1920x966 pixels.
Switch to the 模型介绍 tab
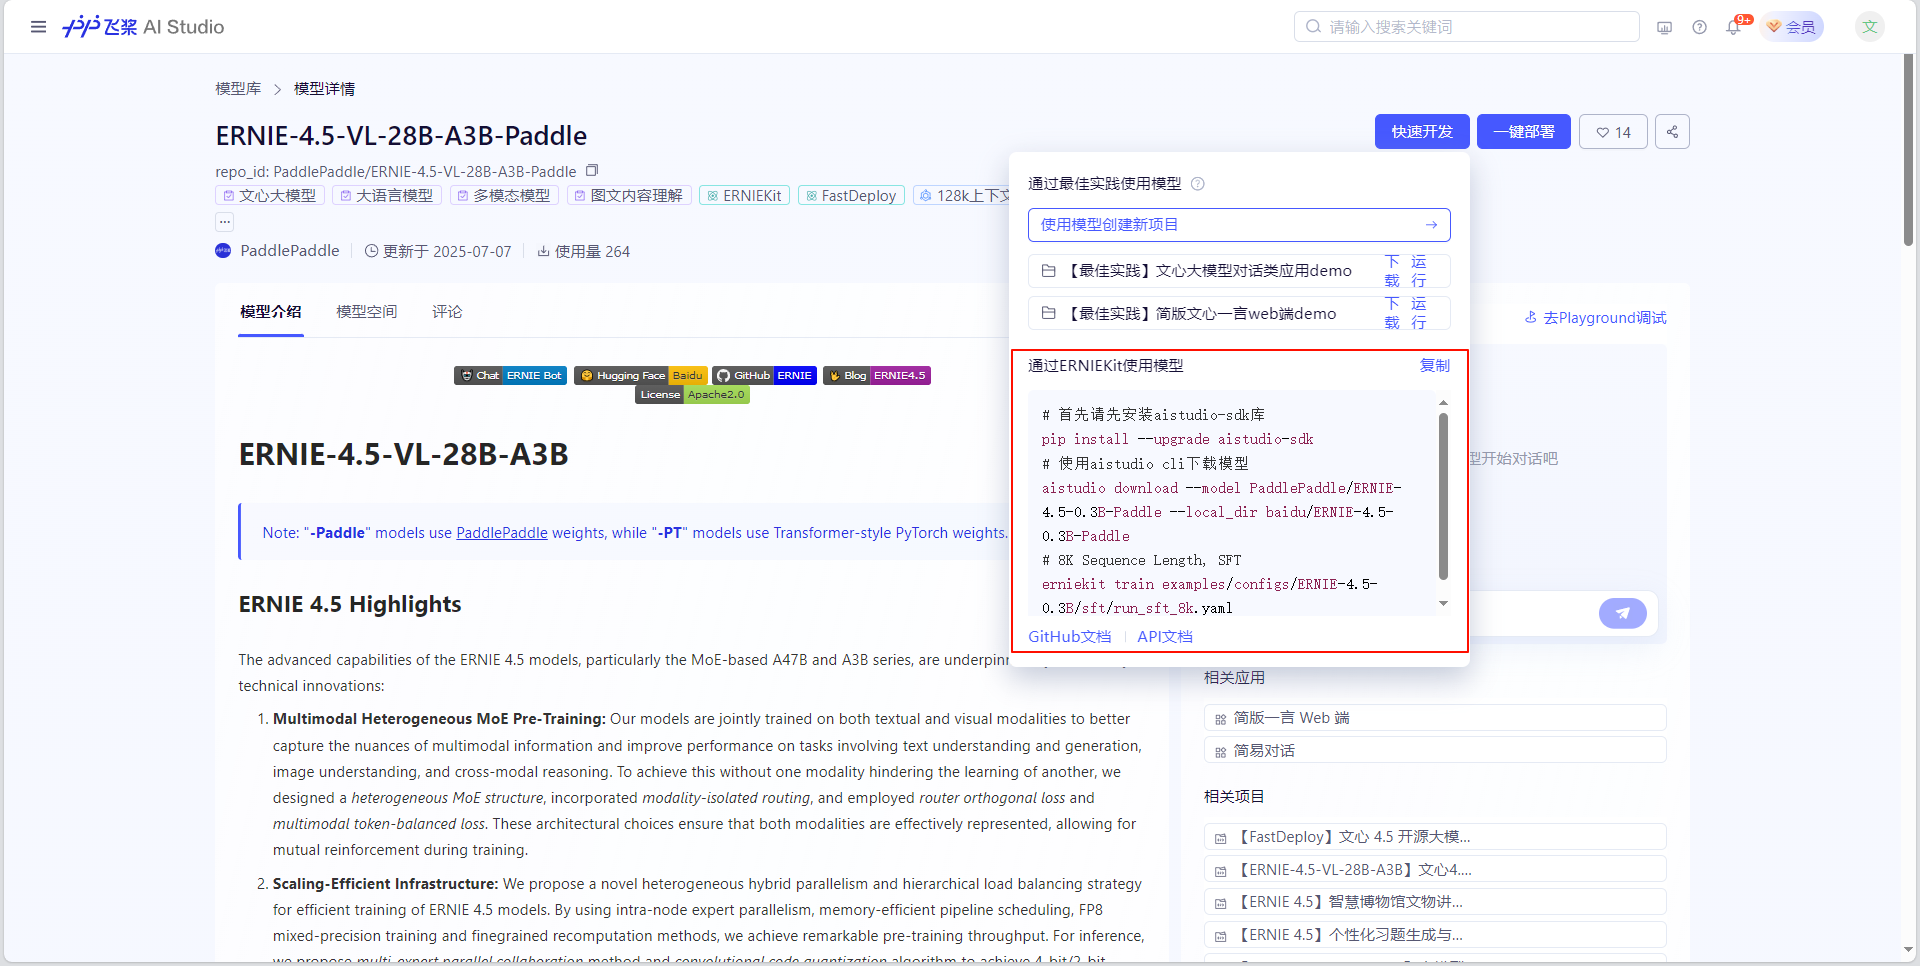[x=271, y=312]
